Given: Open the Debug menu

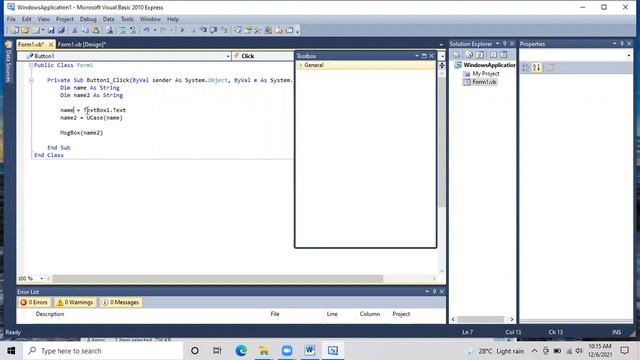Looking at the screenshot, I should [x=88, y=19].
